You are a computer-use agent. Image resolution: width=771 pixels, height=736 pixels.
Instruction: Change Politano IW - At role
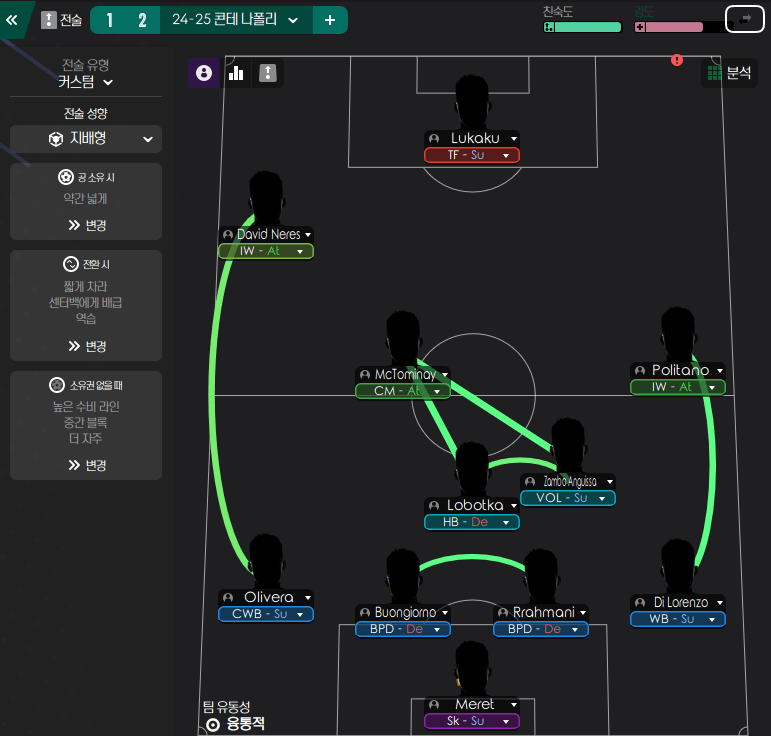[678, 387]
